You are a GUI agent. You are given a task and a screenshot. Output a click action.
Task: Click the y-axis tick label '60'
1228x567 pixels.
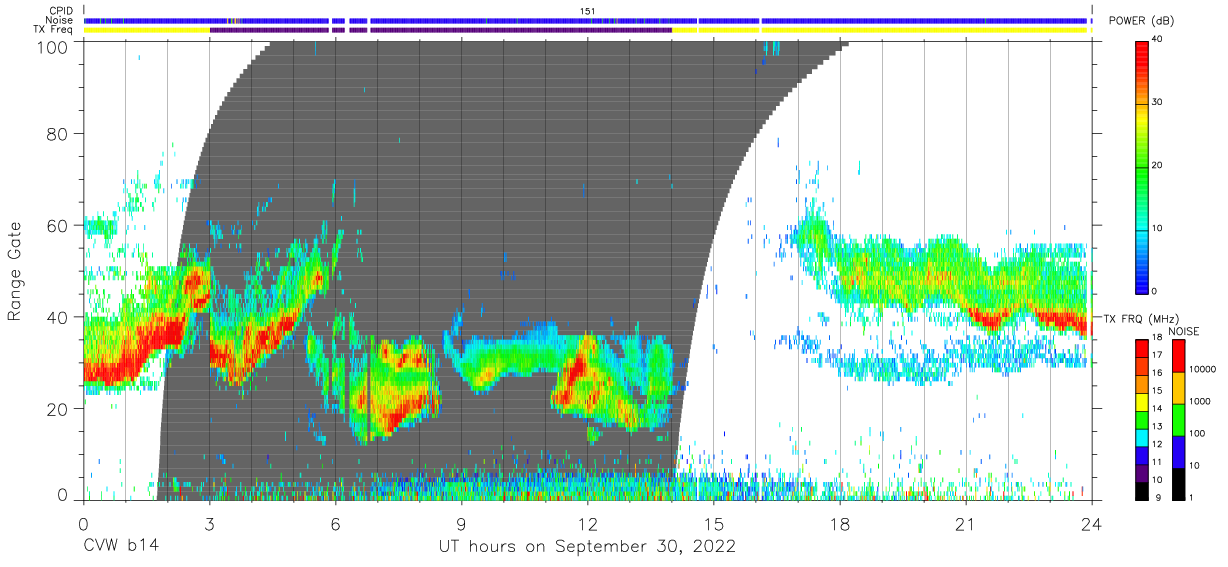(x=59, y=227)
